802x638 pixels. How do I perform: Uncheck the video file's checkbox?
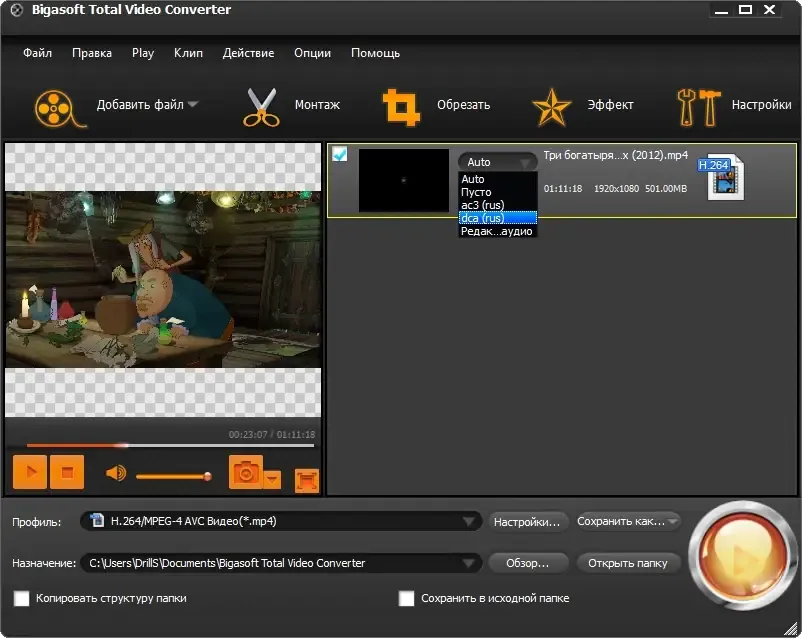point(340,154)
